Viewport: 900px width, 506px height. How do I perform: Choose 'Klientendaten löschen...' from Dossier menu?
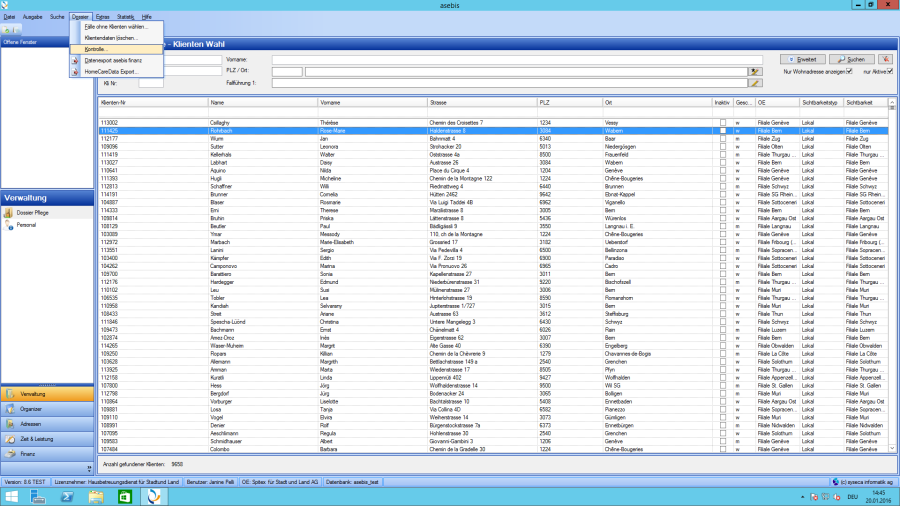(111, 37)
